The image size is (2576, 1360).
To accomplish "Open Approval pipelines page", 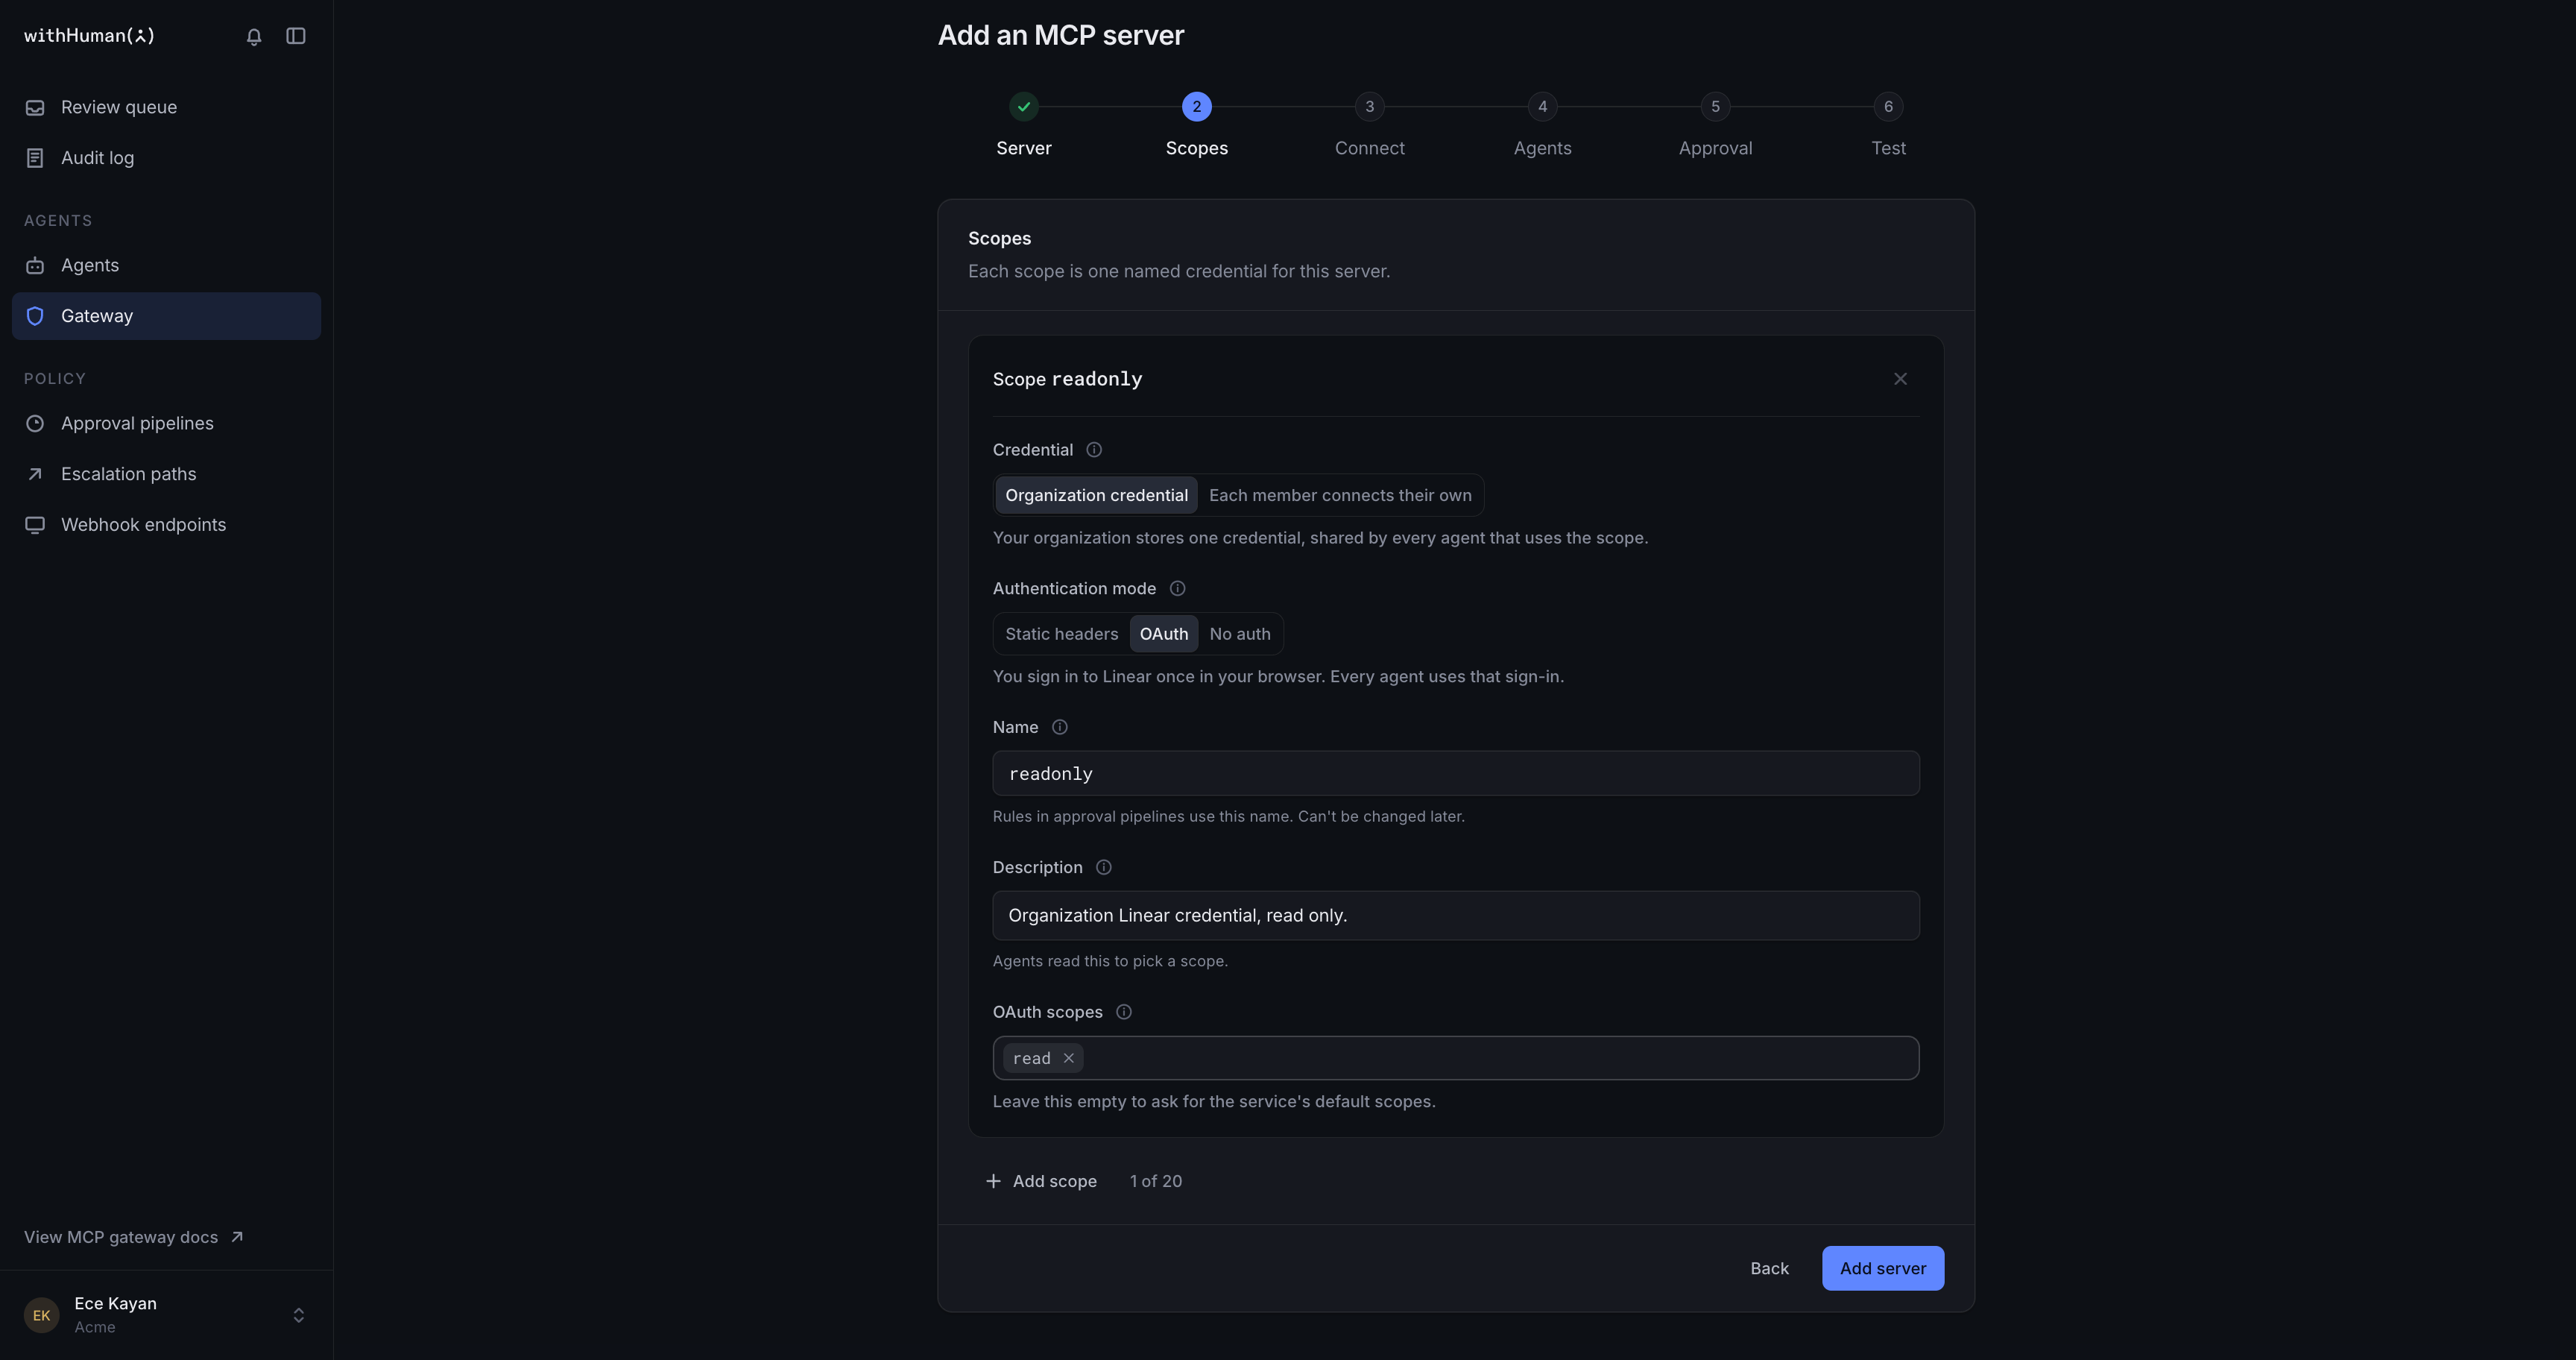I will (x=166, y=423).
